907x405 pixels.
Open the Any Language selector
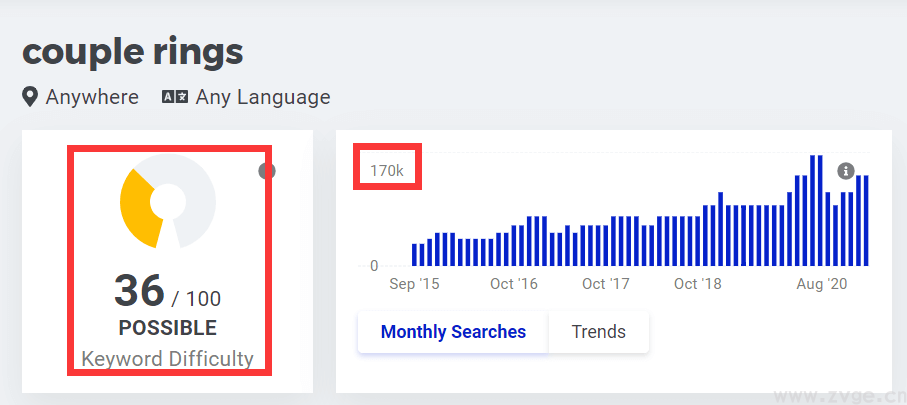(262, 97)
